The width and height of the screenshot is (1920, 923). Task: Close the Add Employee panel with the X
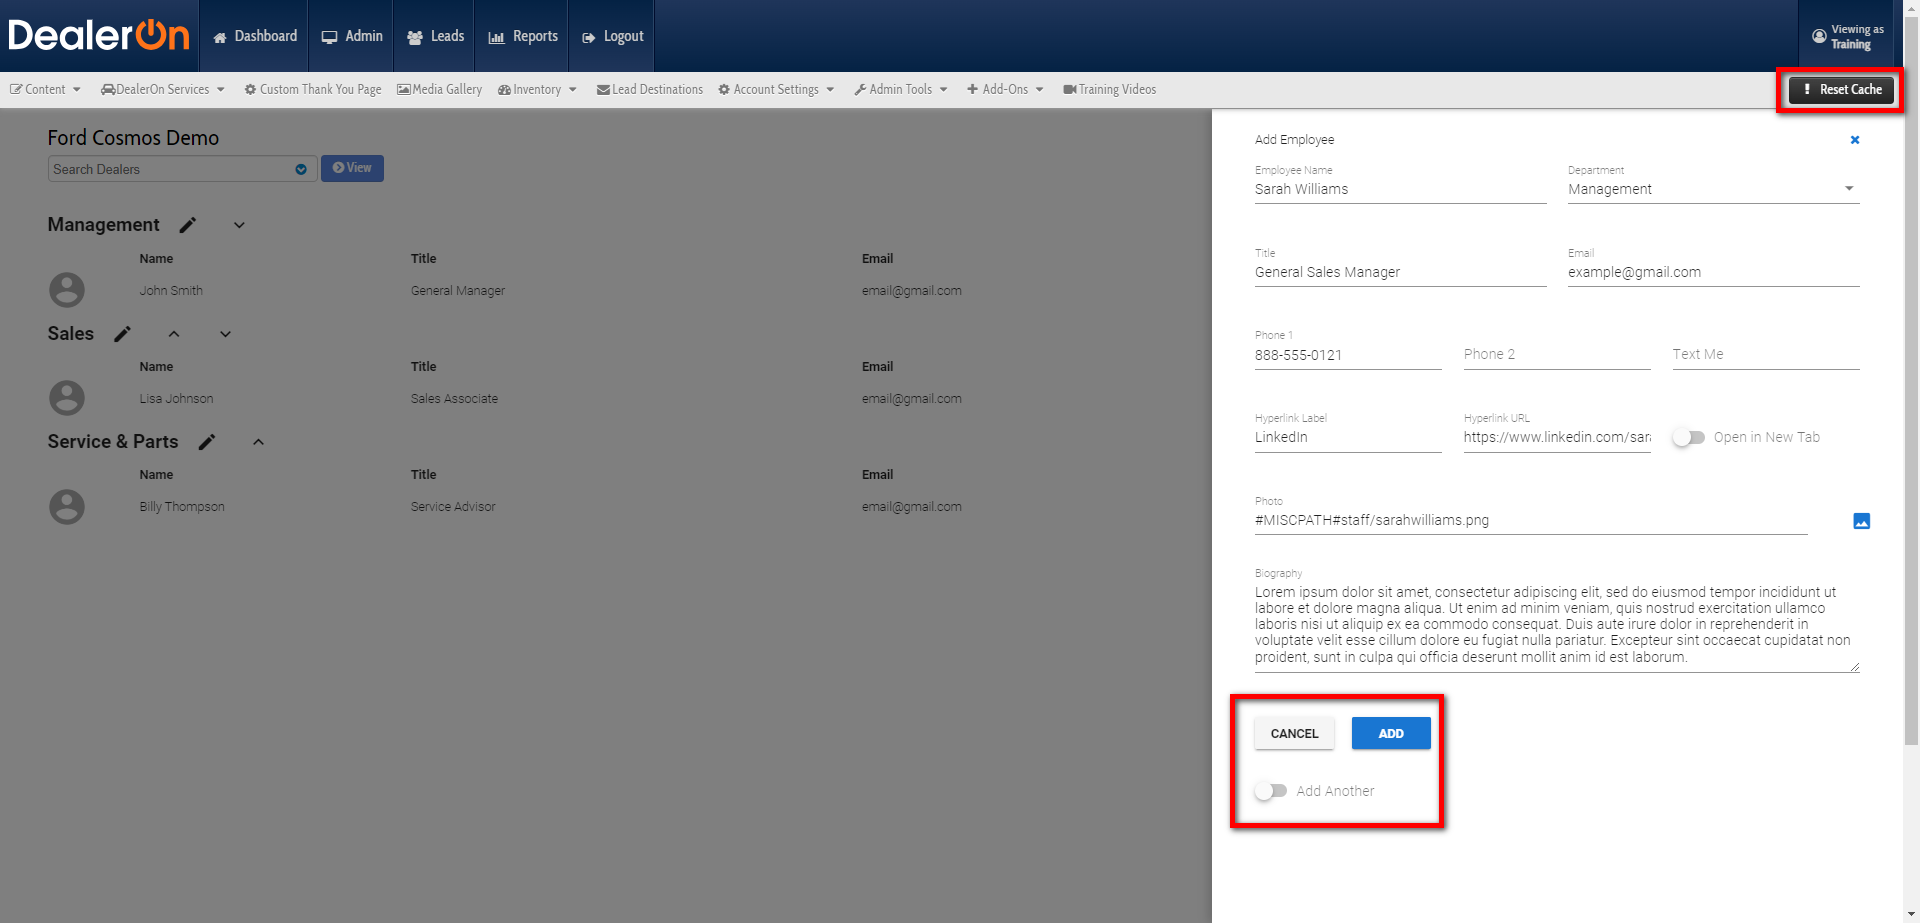1855,140
